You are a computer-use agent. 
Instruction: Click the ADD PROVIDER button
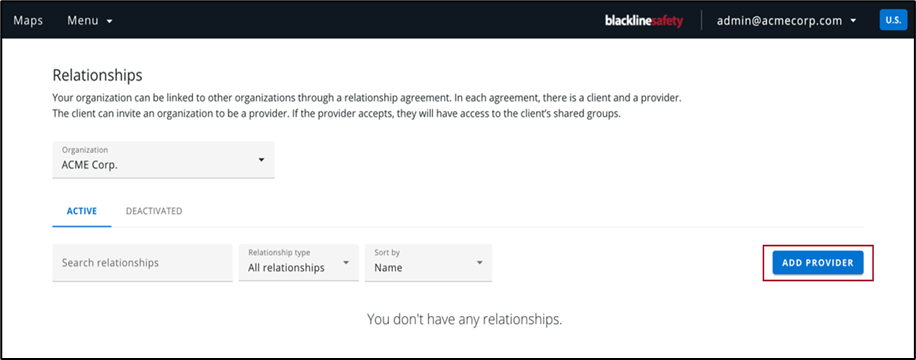pos(818,263)
